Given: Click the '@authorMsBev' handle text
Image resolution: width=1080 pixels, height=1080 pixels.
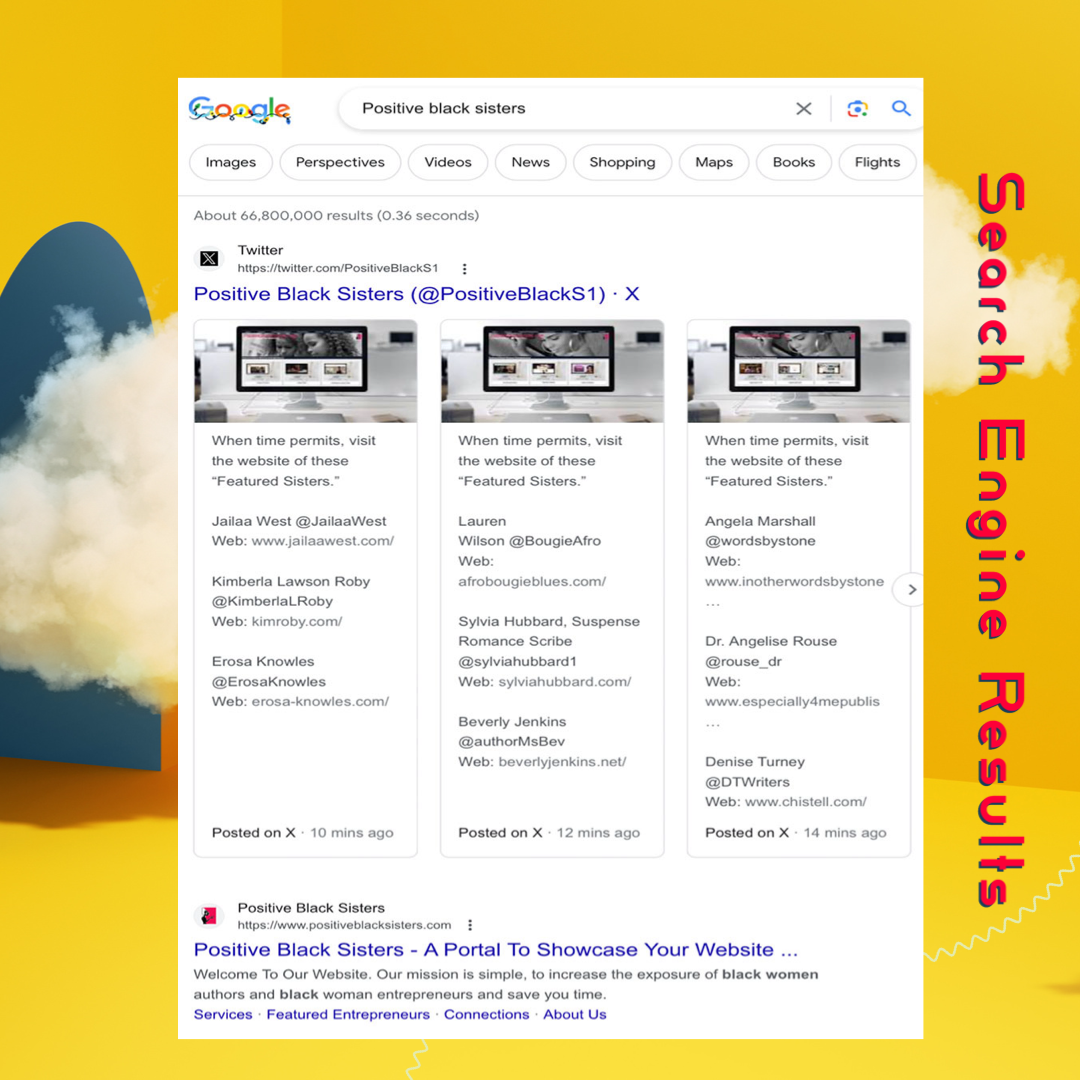Looking at the screenshot, I should tap(512, 742).
